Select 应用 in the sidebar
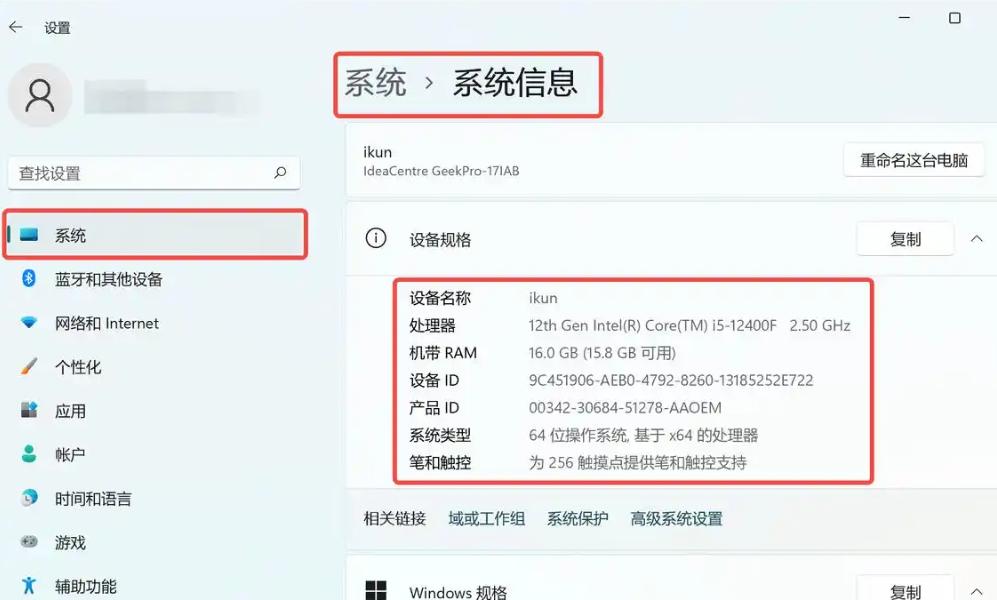The height and width of the screenshot is (600, 997). [x=70, y=411]
